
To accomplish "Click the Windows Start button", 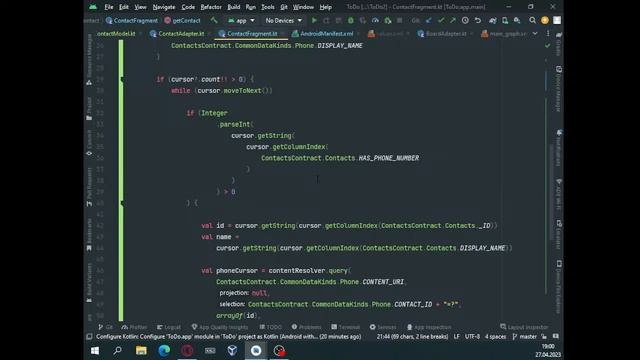I will point(95,351).
